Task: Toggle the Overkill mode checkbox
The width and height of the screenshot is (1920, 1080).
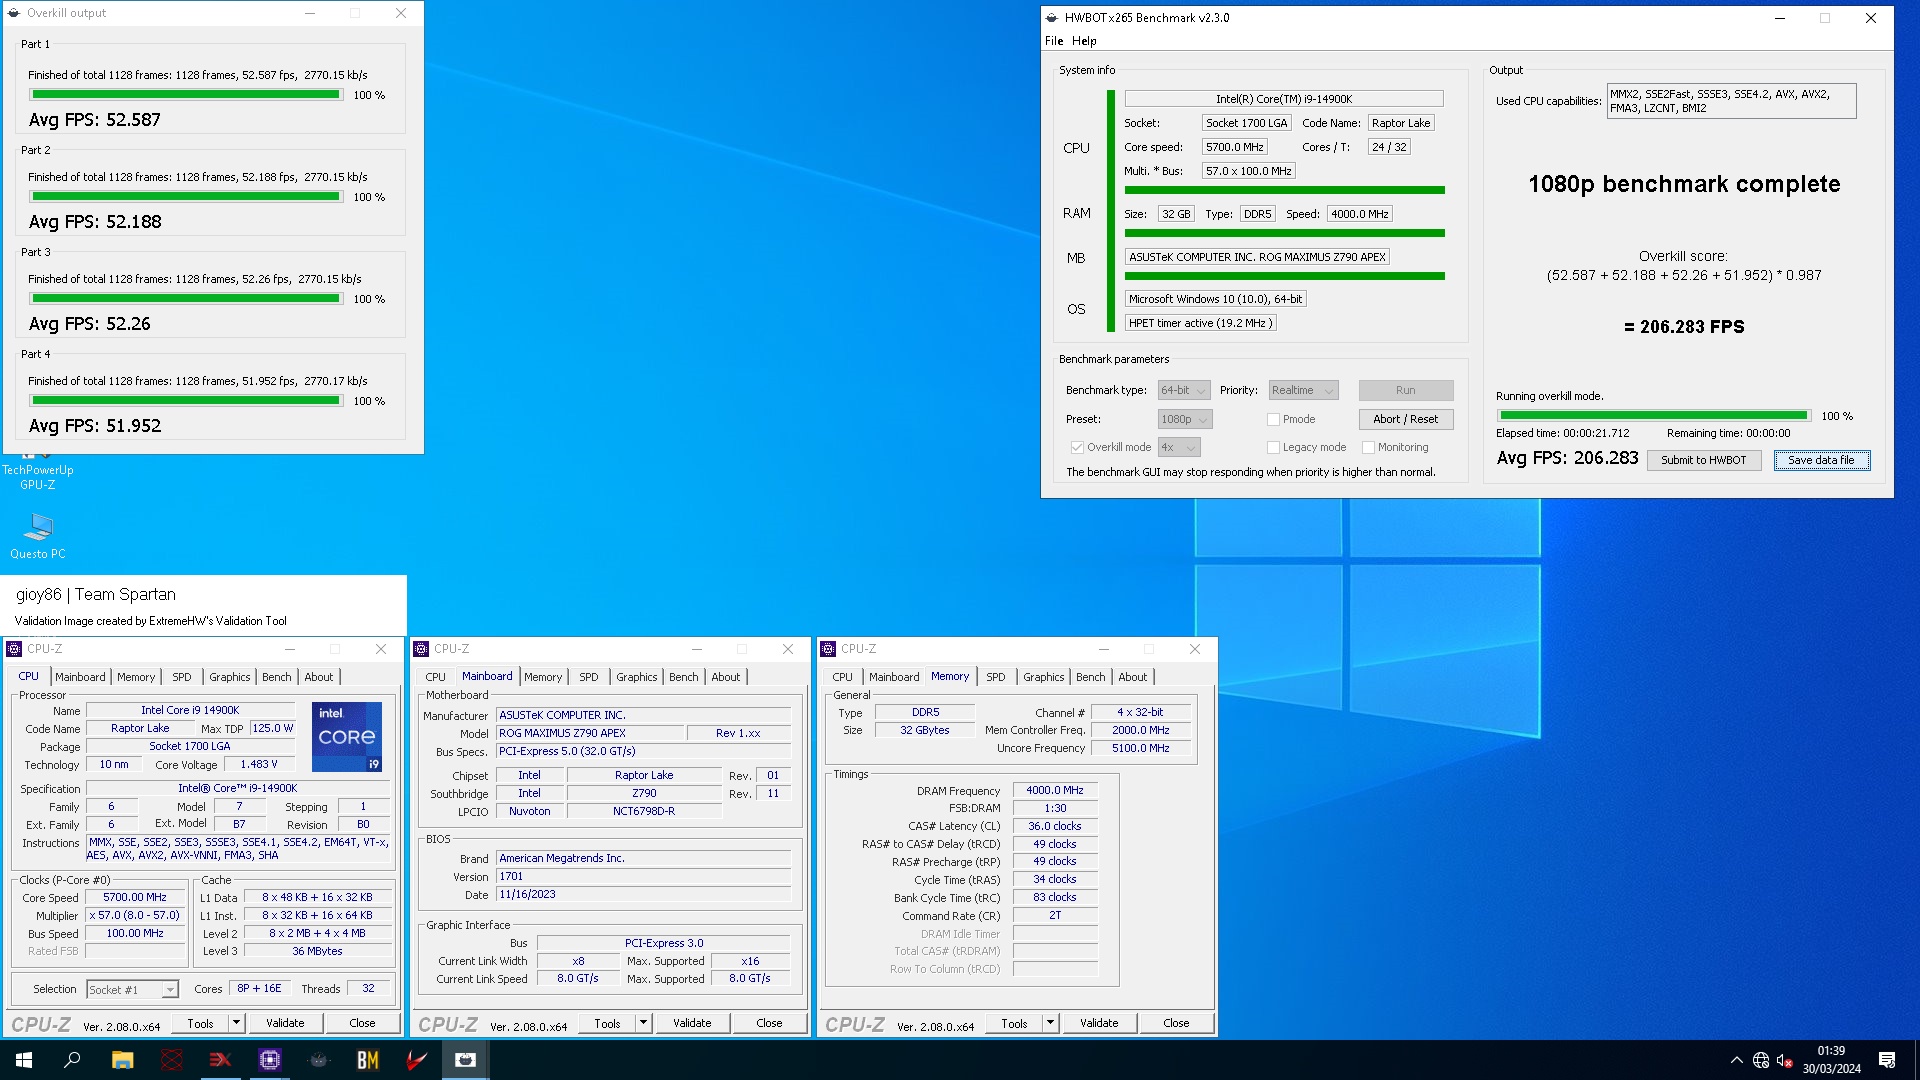Action: click(1077, 447)
